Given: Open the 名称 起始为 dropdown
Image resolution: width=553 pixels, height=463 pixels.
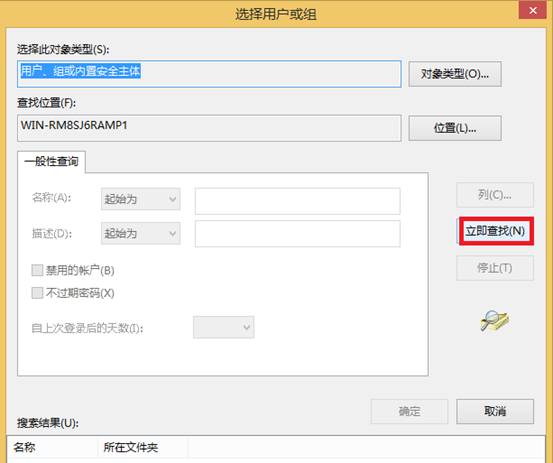Looking at the screenshot, I should [x=141, y=199].
